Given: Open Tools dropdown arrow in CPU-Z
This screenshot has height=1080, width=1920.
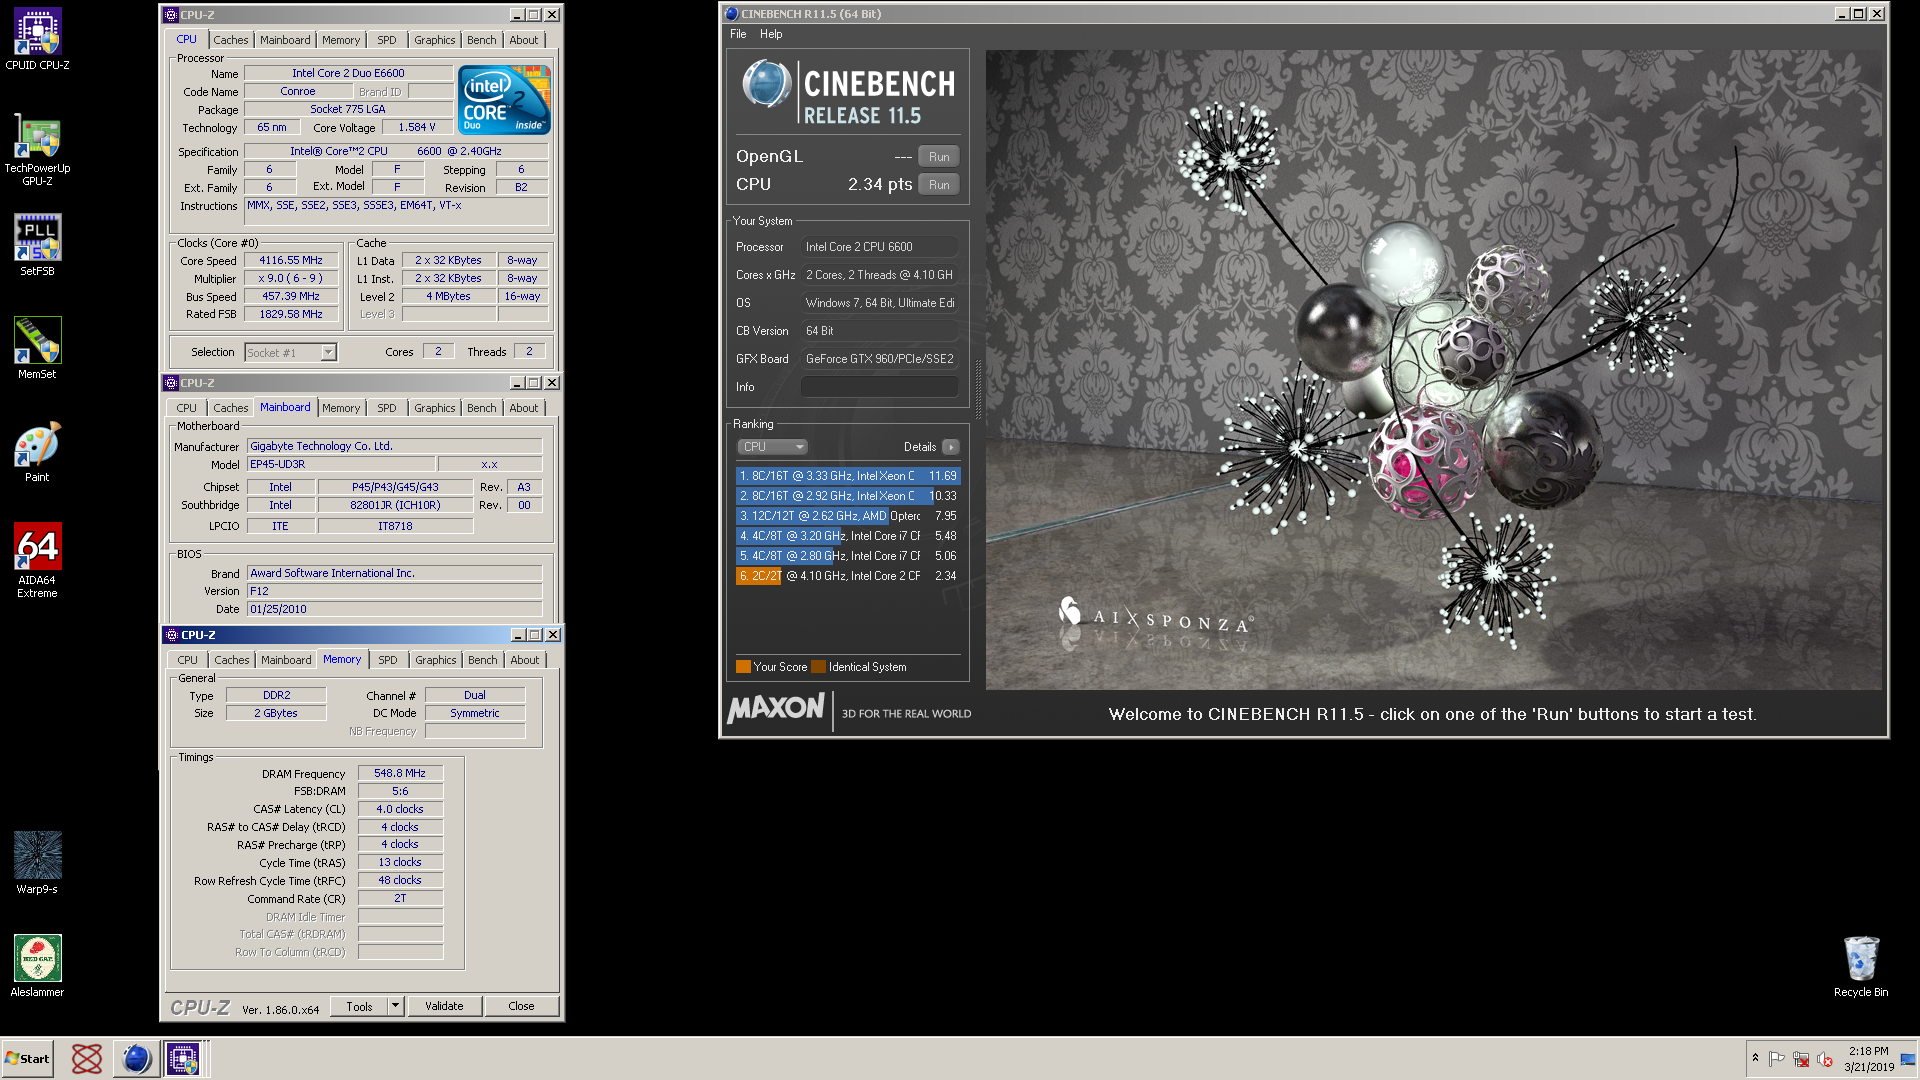Looking at the screenshot, I should coord(396,1007).
